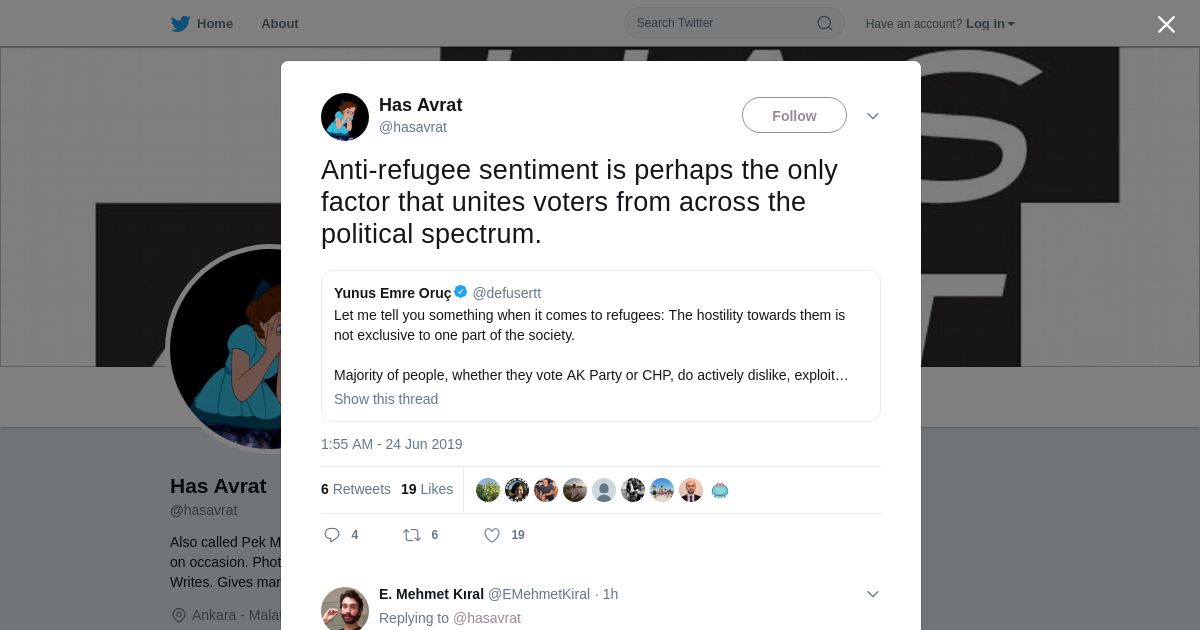Click the heart like icon
Image resolution: width=1200 pixels, height=630 pixels.
[x=492, y=535]
